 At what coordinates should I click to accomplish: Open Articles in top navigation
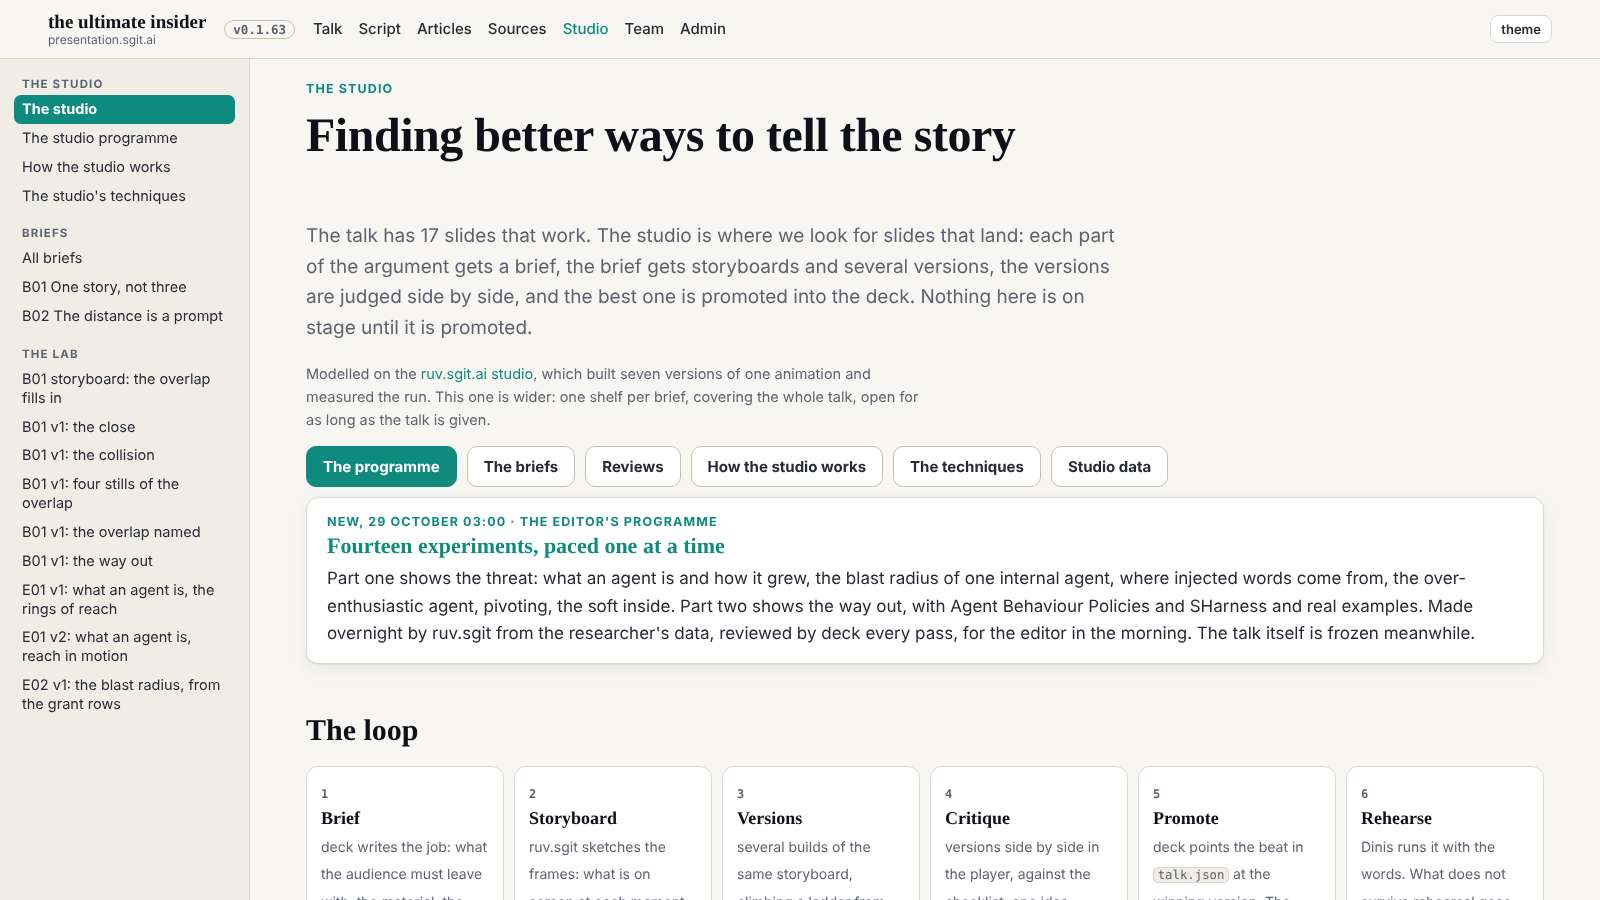444,29
